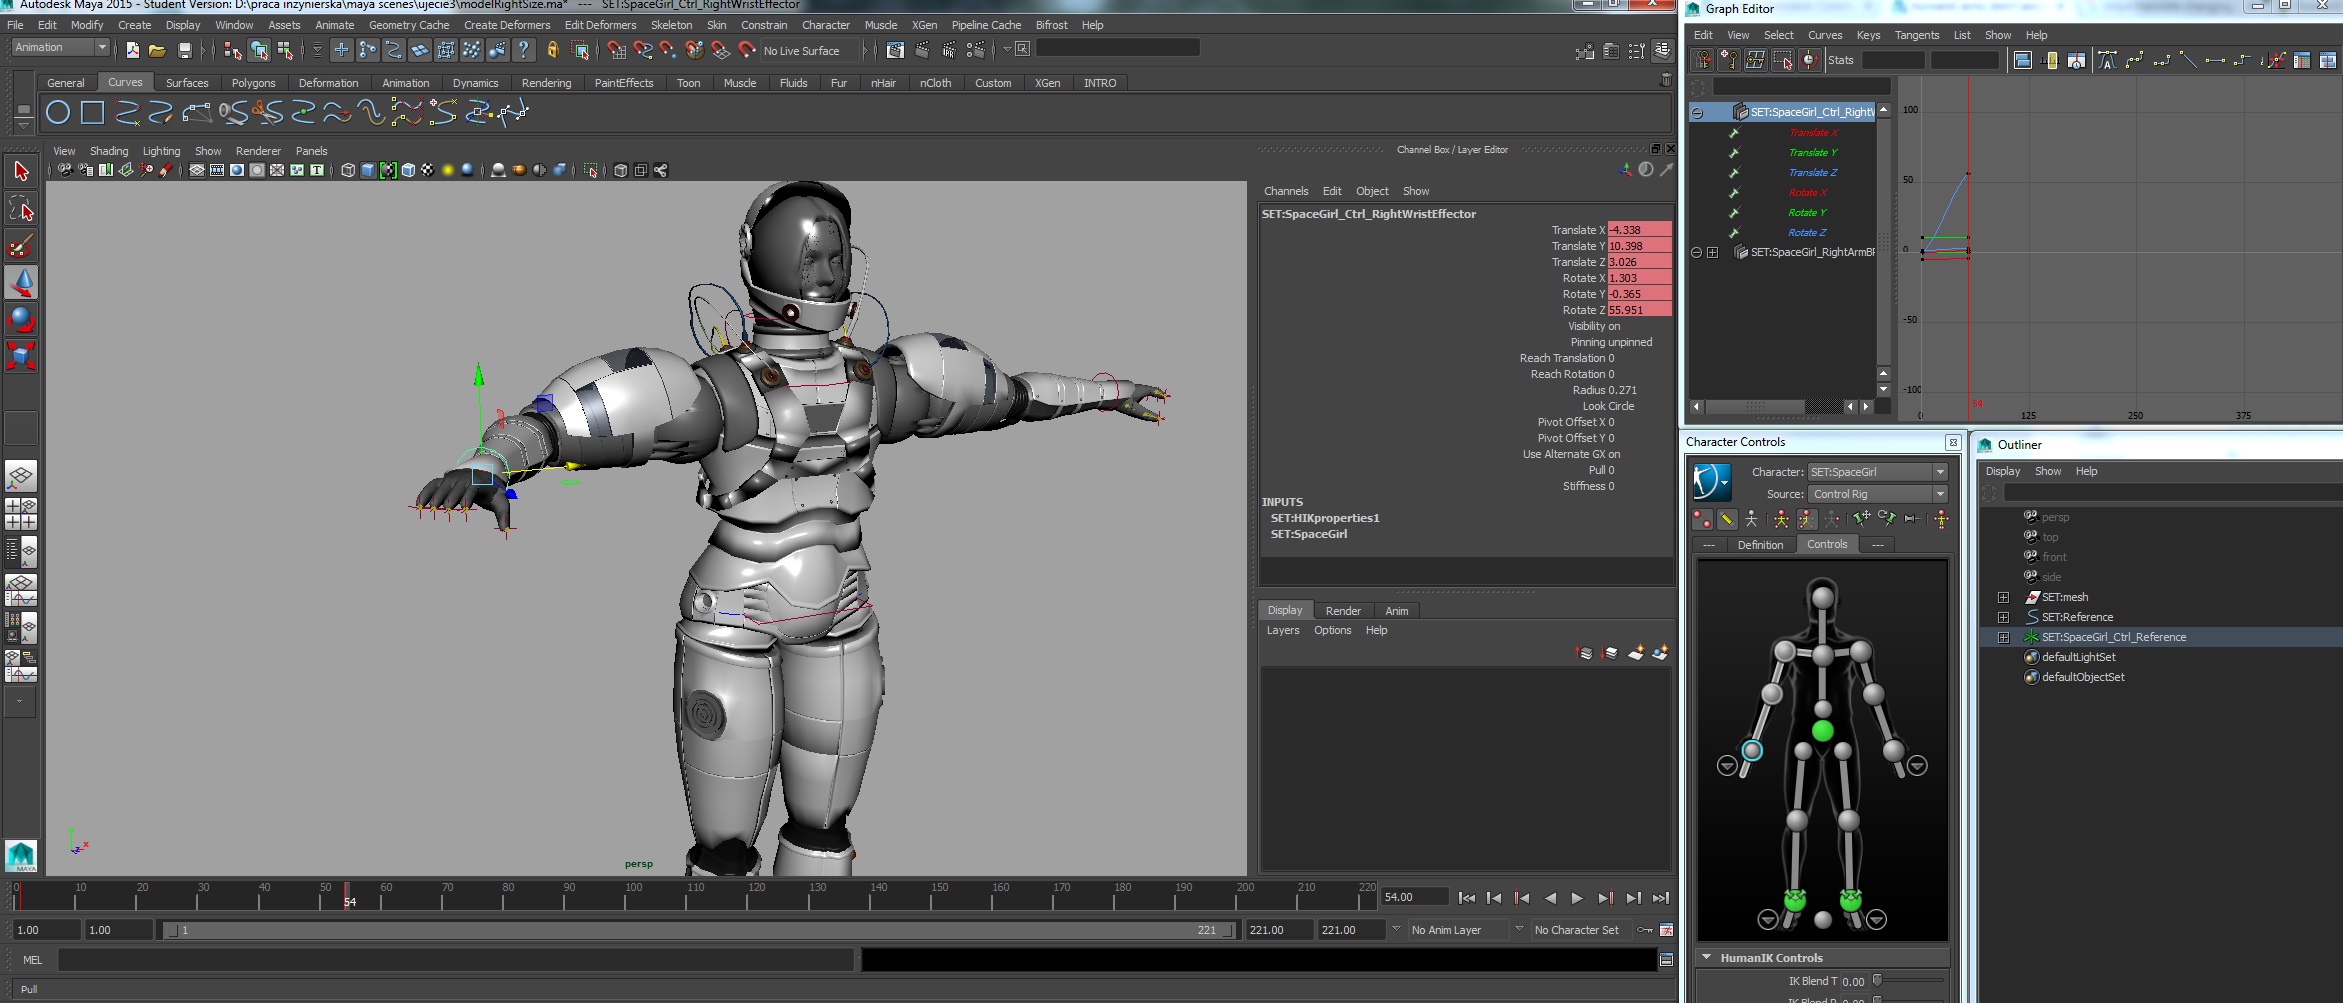The image size is (2343, 1003).
Task: Click the NURBS circle icon on the shelf
Action: tap(58, 113)
